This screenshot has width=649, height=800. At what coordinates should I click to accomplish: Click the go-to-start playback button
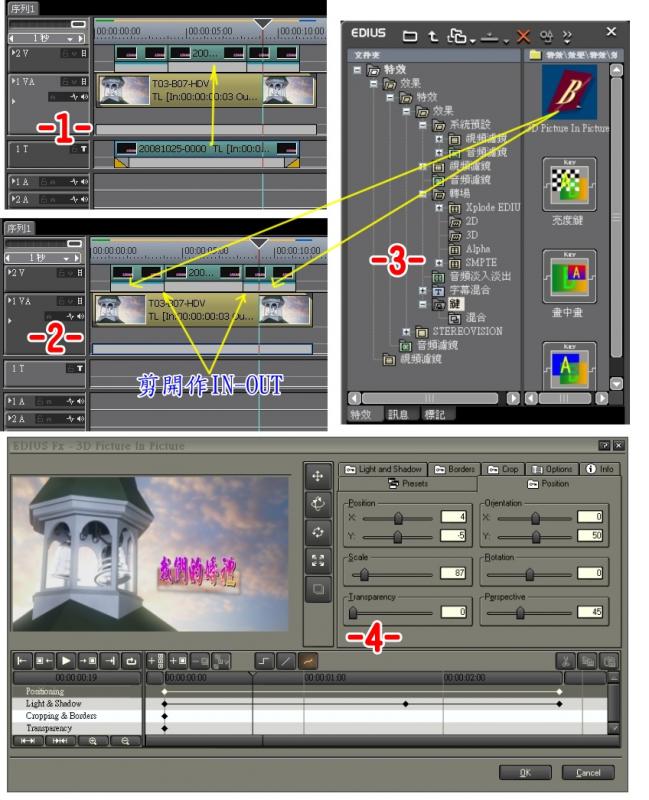(x=22, y=661)
